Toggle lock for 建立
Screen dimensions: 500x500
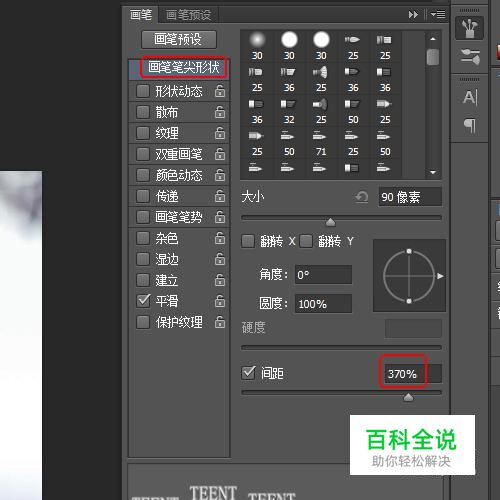(x=220, y=280)
